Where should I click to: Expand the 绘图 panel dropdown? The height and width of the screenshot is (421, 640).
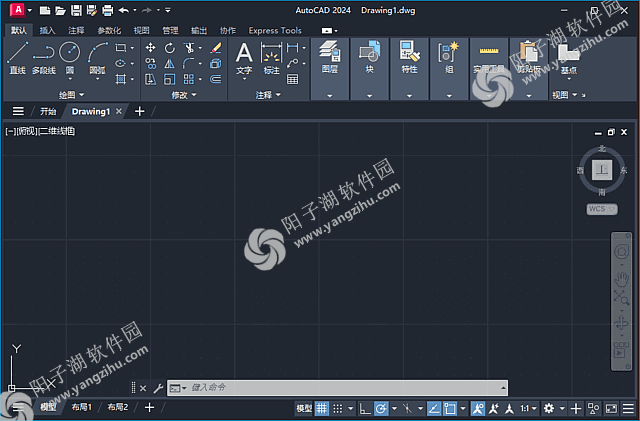pyautogui.click(x=71, y=95)
